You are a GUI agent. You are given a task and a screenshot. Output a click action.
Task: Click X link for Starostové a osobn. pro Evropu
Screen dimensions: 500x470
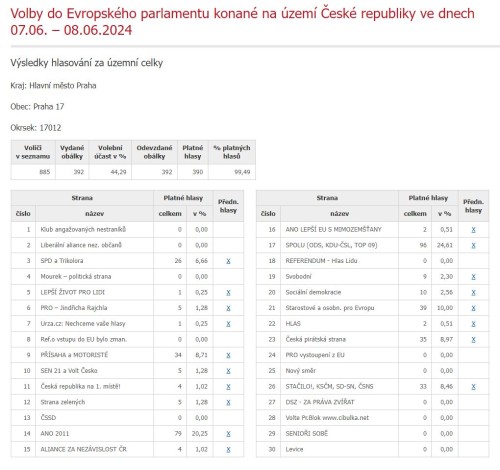click(473, 308)
